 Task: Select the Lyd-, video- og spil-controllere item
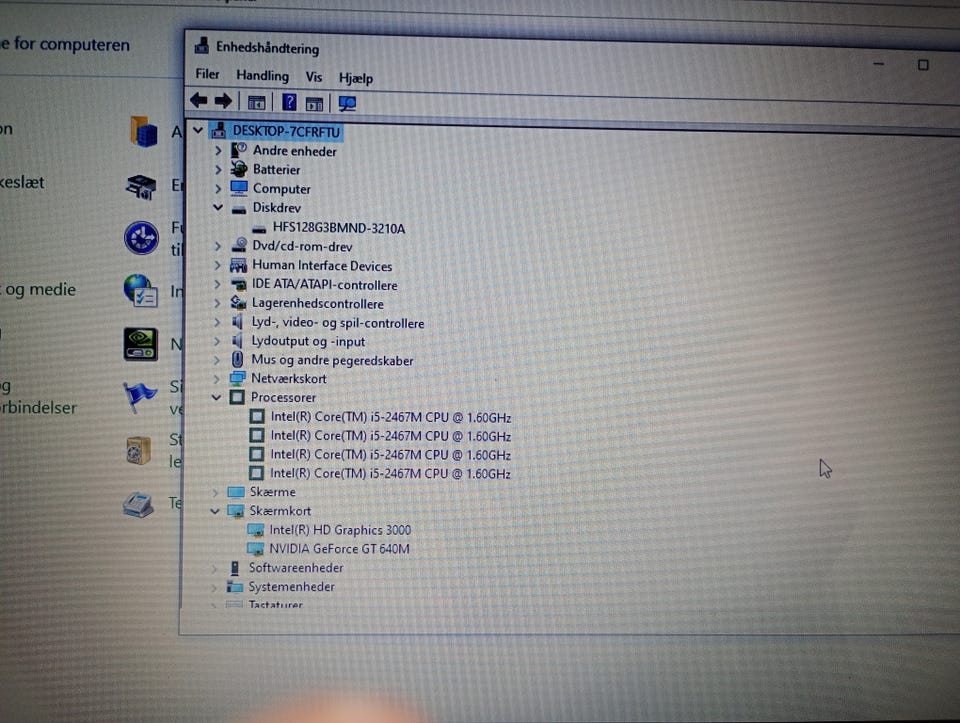(x=337, y=323)
